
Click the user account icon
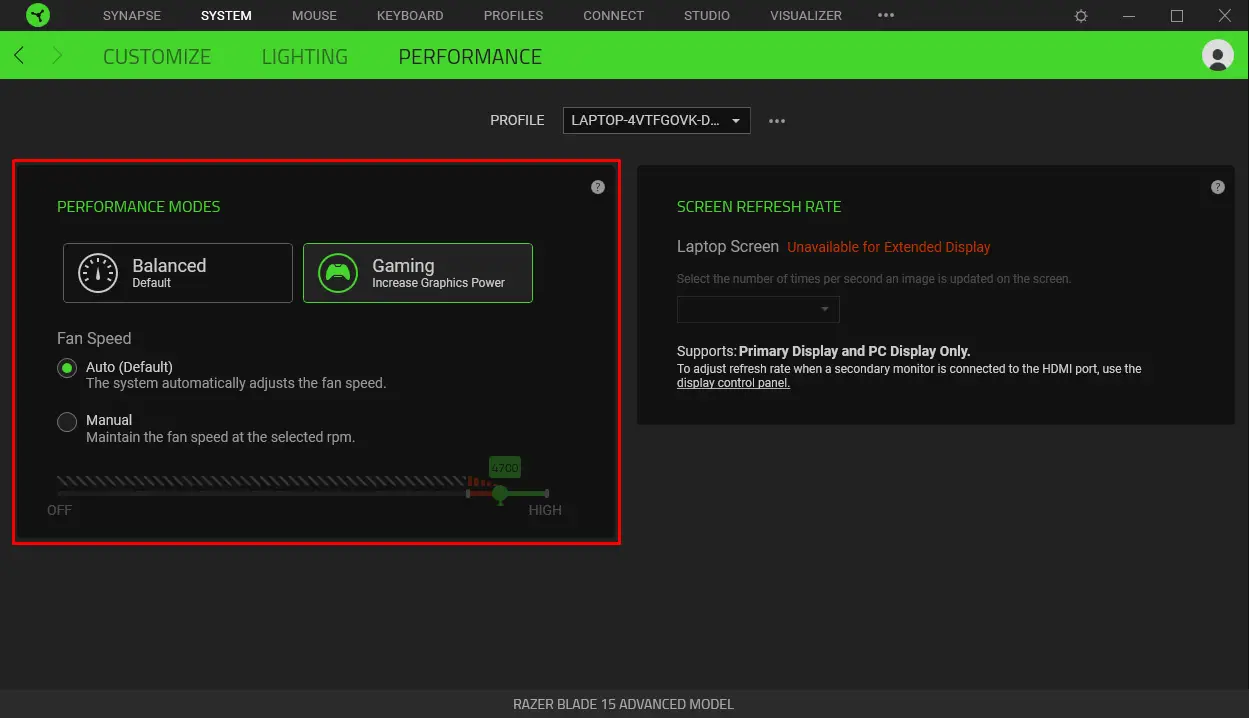click(1217, 55)
